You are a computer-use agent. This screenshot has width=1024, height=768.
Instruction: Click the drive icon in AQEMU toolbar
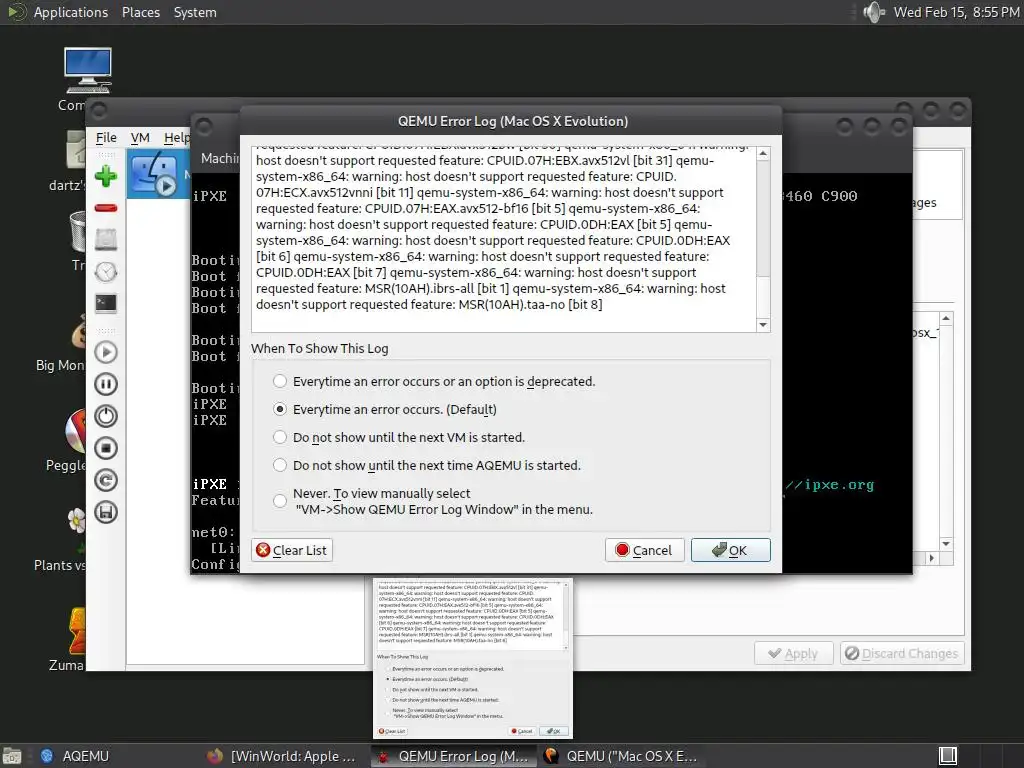[x=106, y=240]
